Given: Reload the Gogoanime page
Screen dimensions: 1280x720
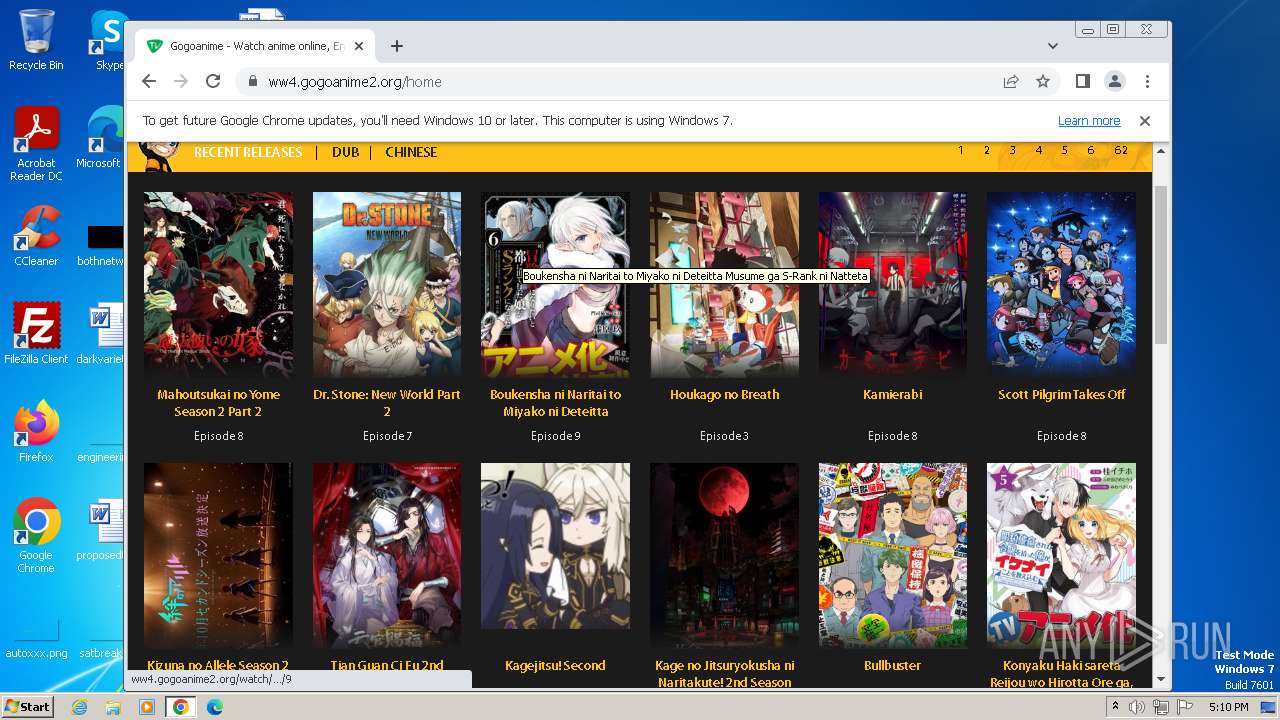Looking at the screenshot, I should [213, 81].
